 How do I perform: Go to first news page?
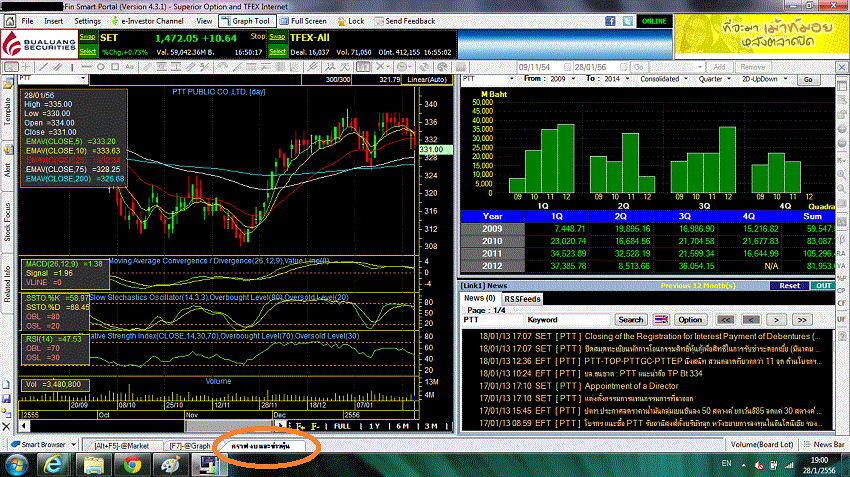point(725,320)
